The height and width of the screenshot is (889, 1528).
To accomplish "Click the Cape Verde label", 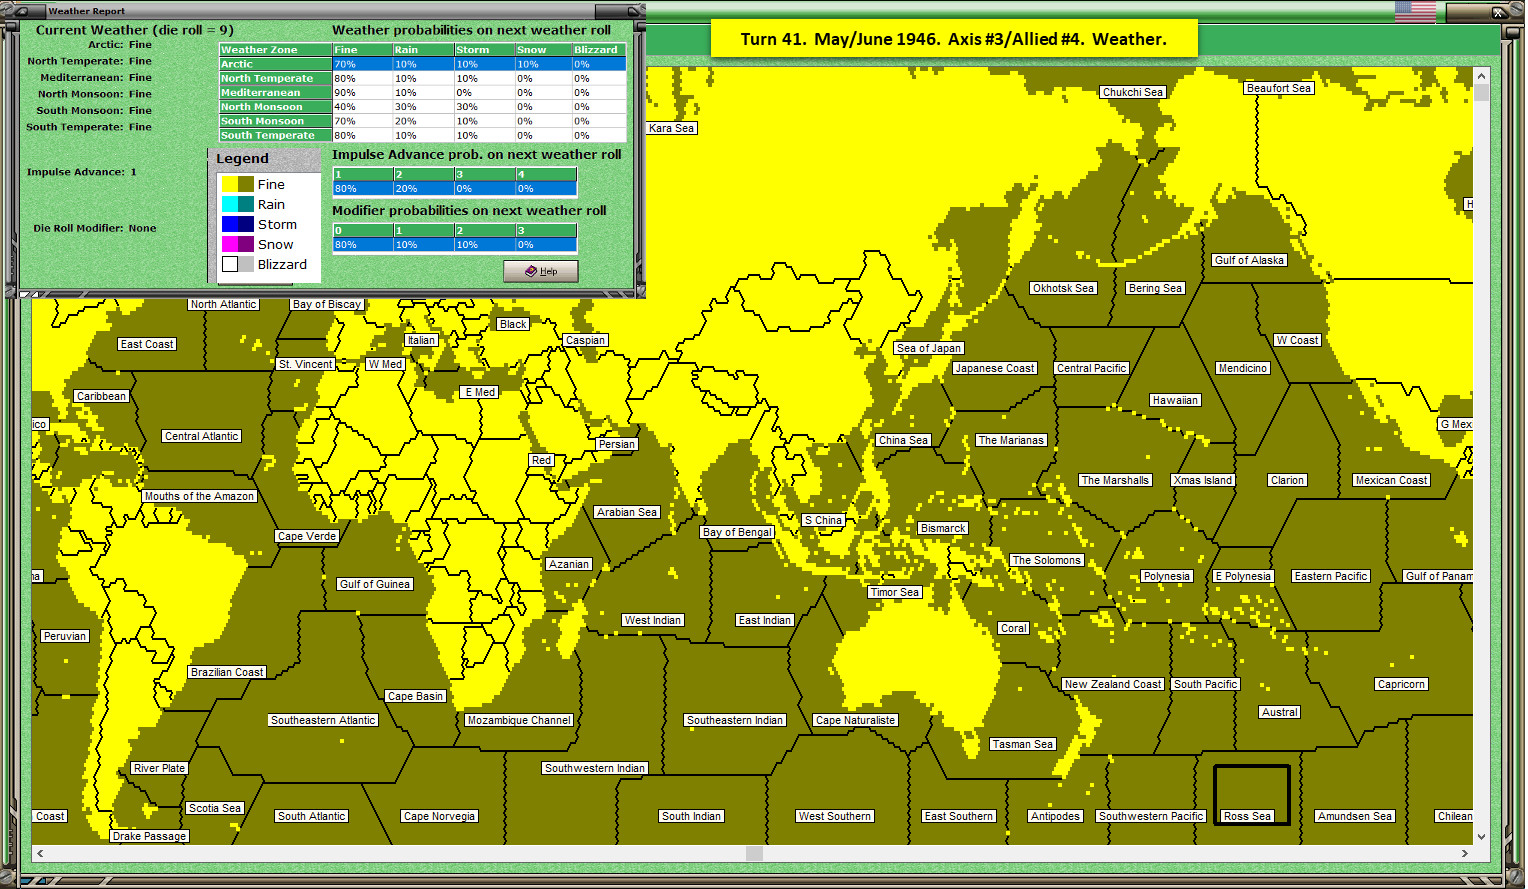I will (x=307, y=536).
